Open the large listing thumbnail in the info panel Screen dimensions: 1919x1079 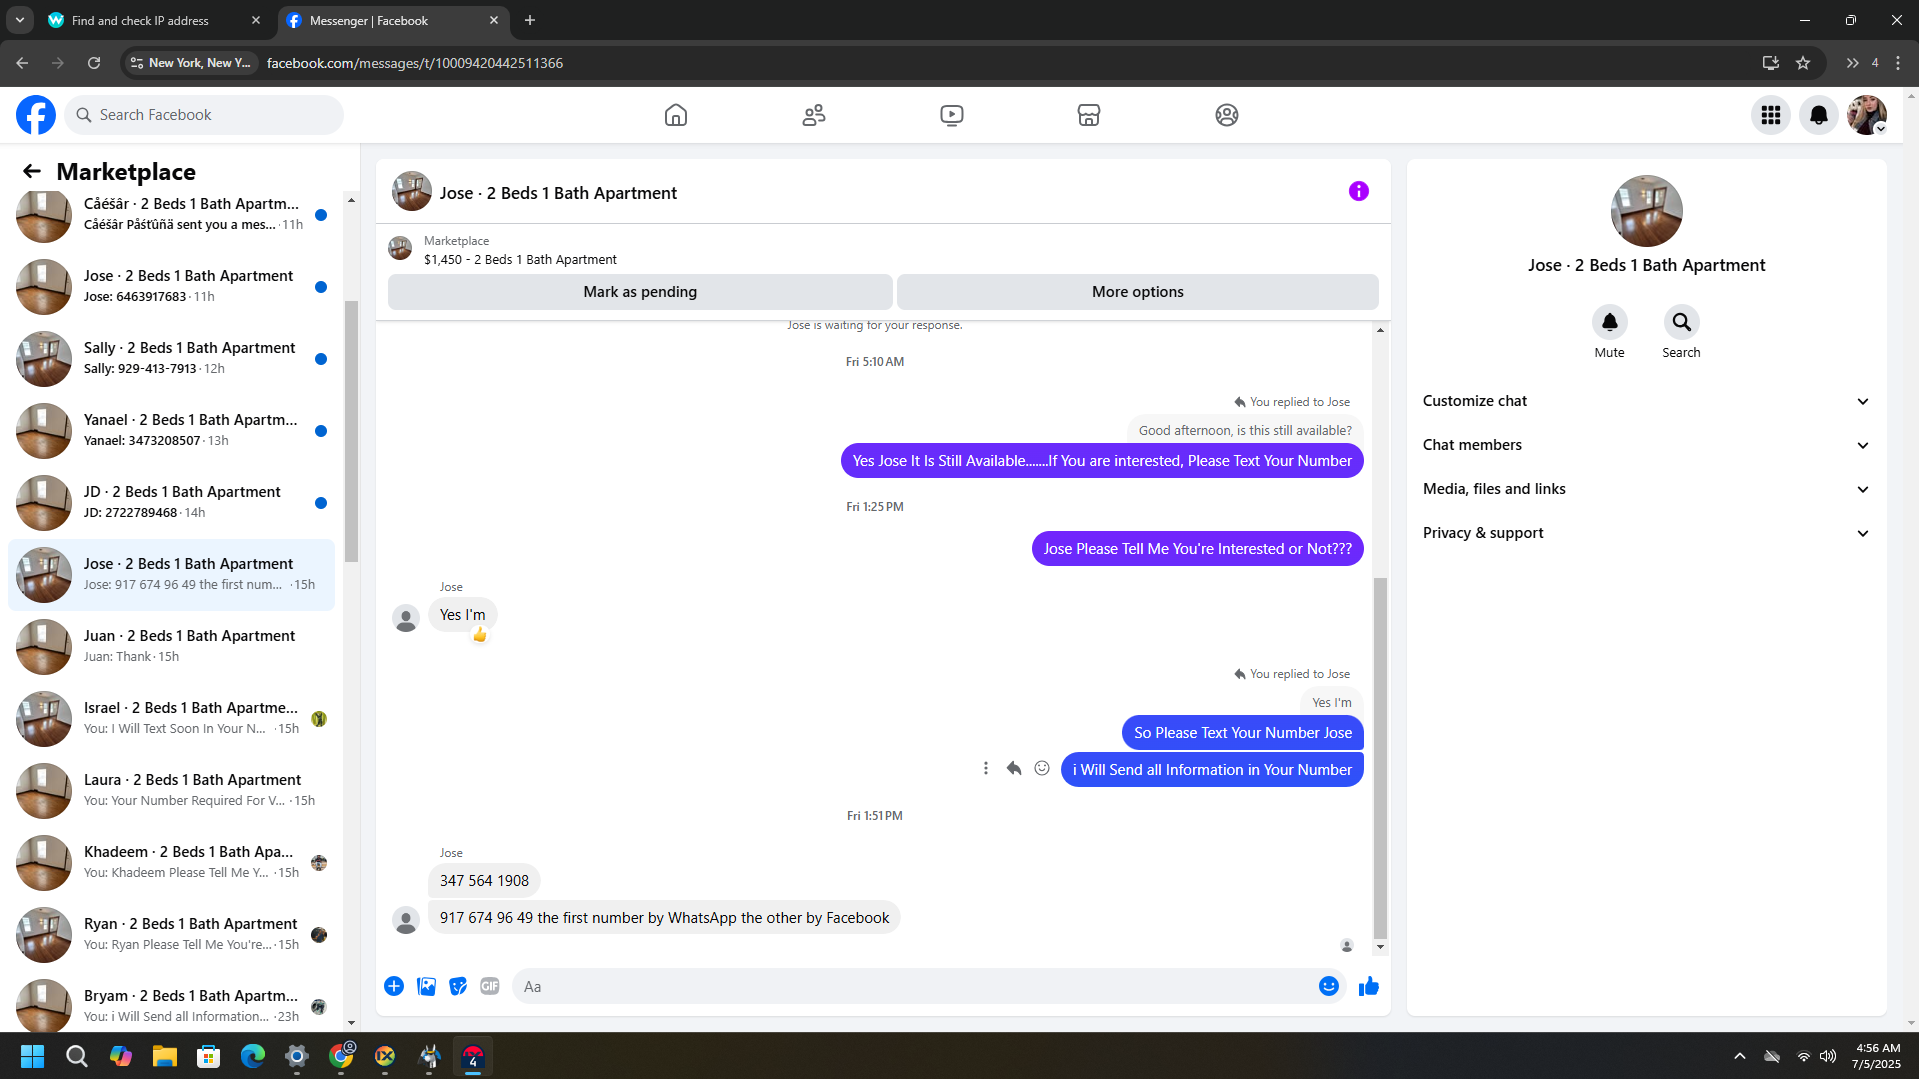click(x=1646, y=211)
